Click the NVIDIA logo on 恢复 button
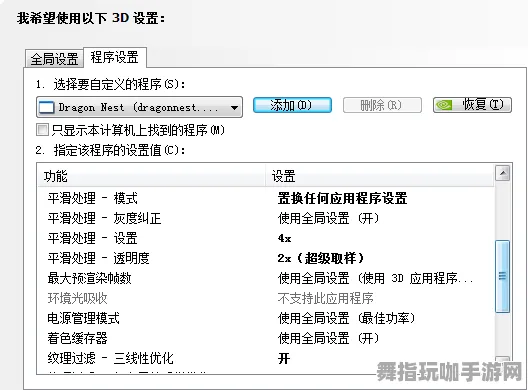This screenshot has width=528, height=390. click(444, 105)
